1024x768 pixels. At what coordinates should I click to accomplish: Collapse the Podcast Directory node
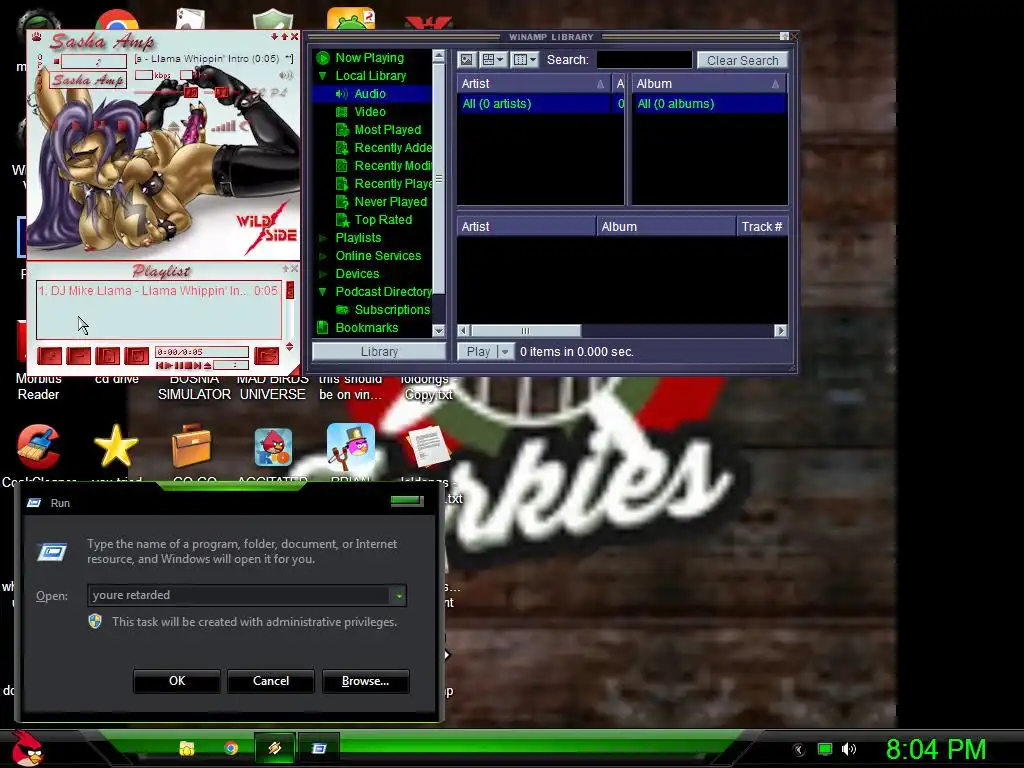[323, 292]
